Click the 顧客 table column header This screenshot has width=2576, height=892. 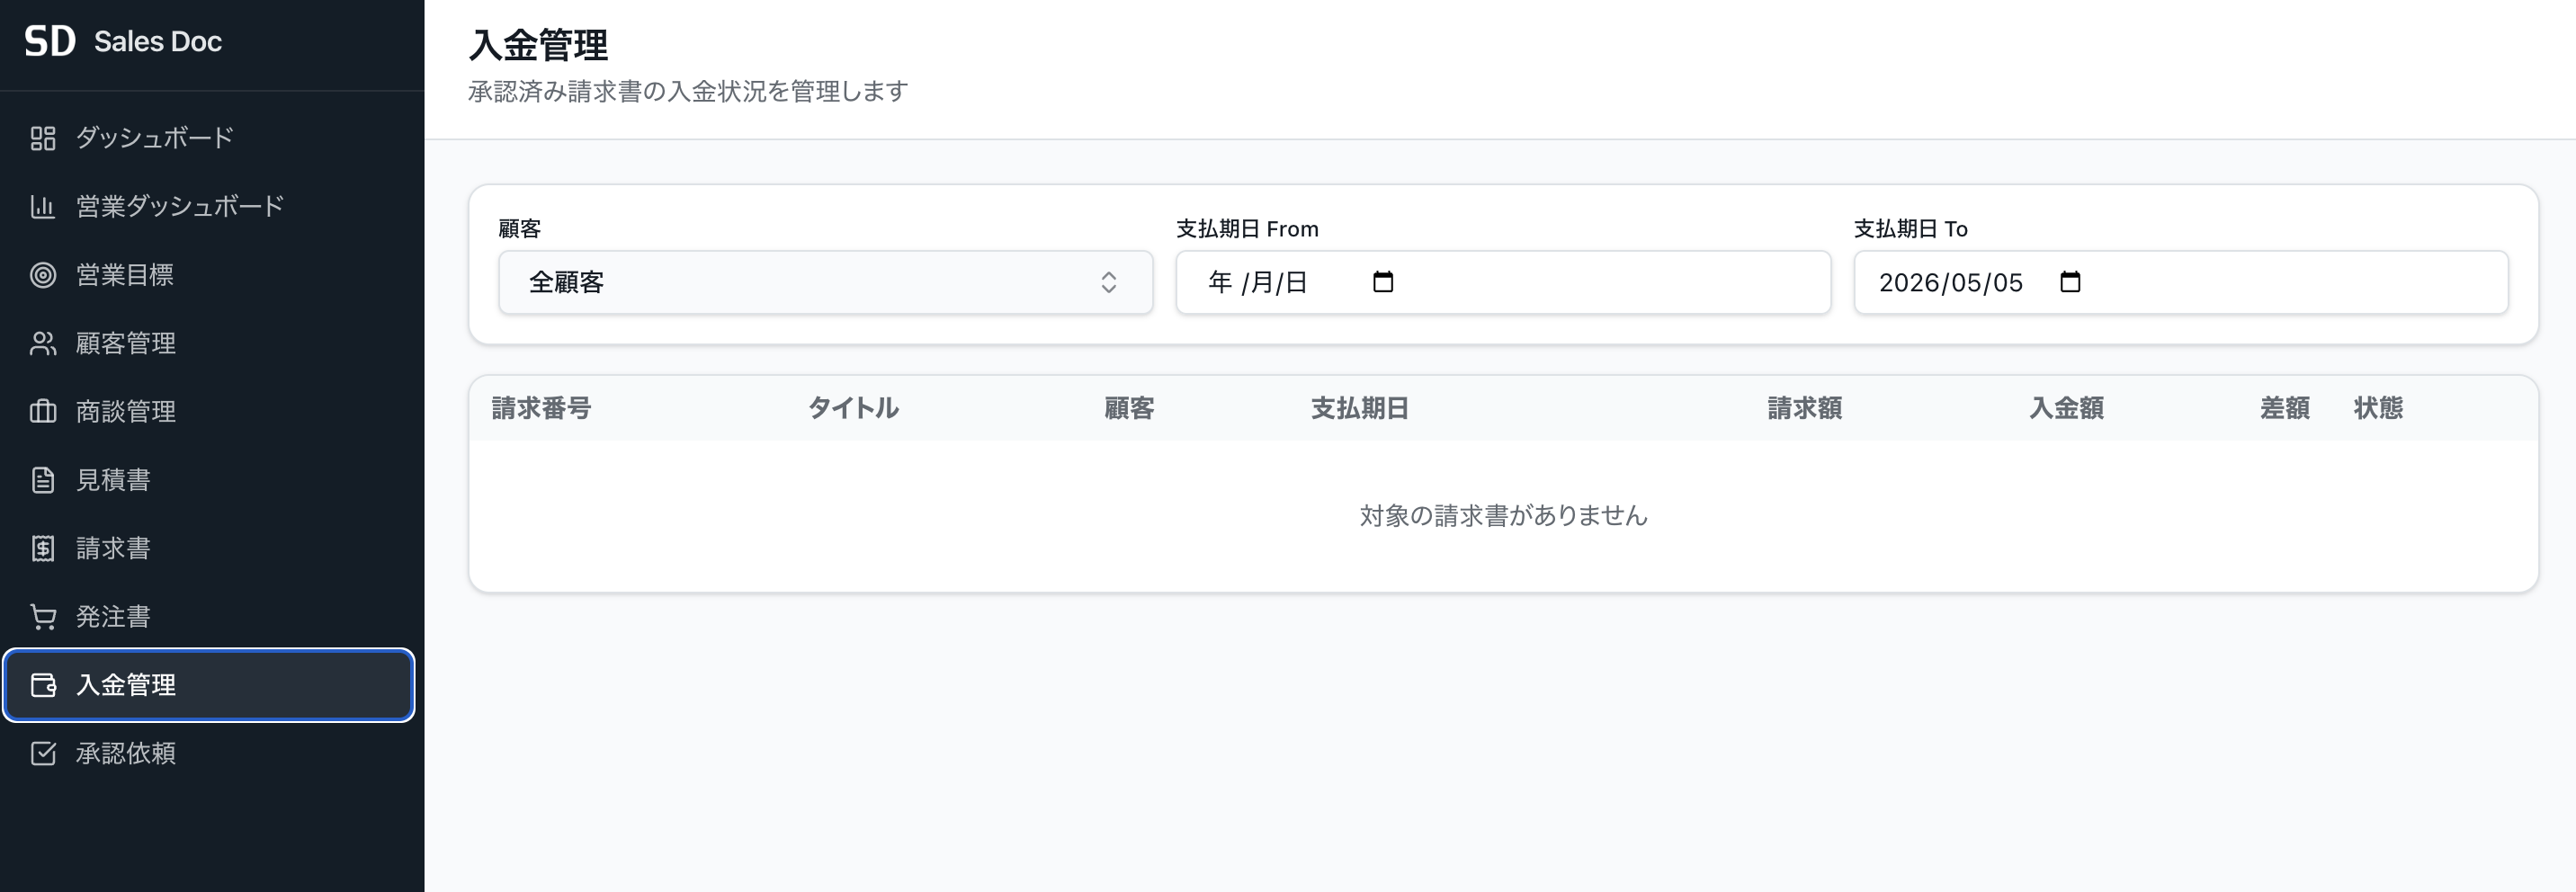pyautogui.click(x=1129, y=408)
